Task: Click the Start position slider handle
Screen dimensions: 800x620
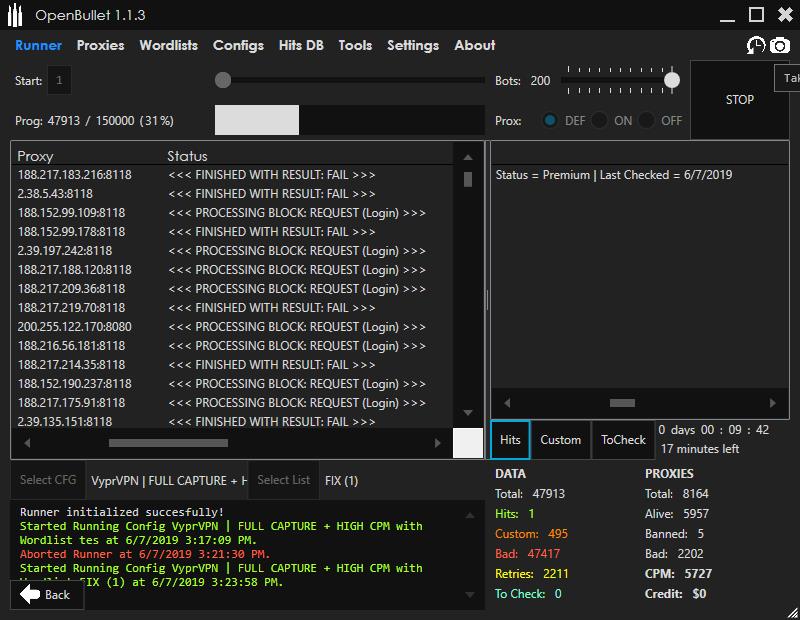Action: [x=223, y=80]
